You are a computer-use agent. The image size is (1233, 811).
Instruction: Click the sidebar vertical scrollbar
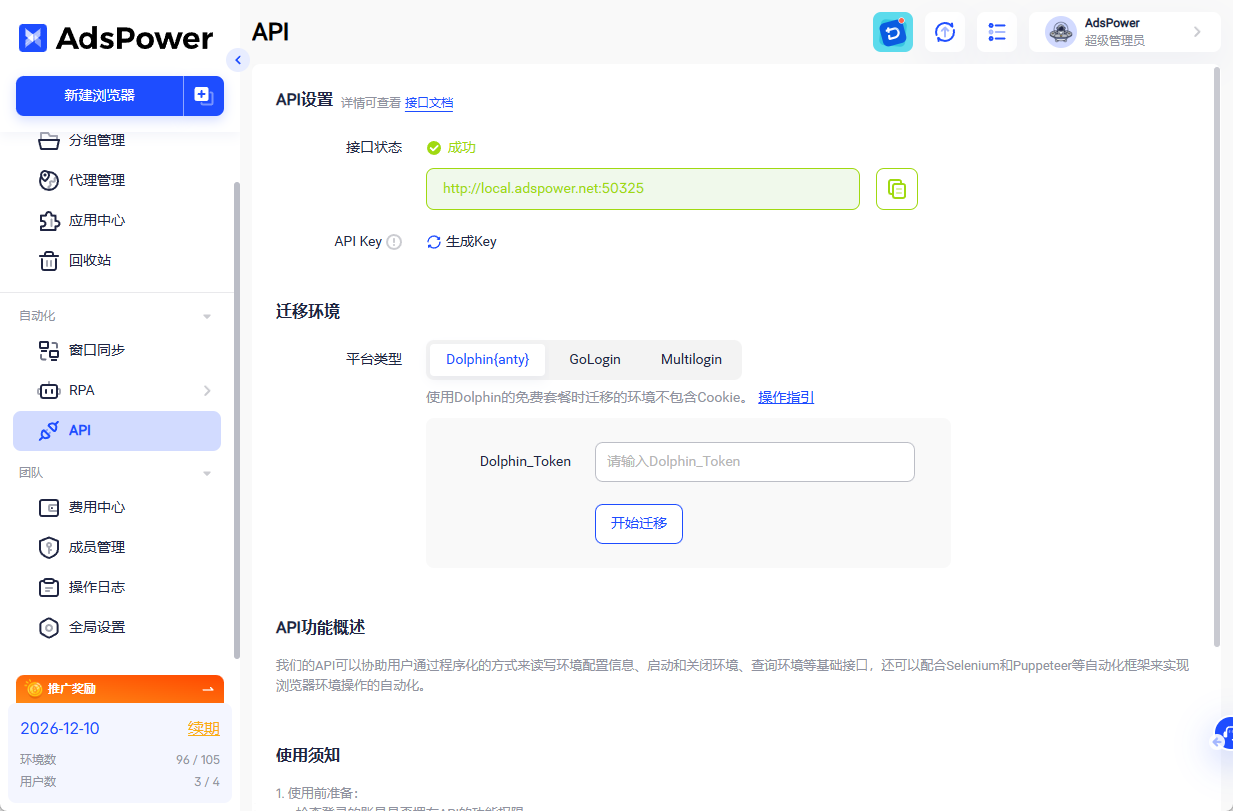237,420
